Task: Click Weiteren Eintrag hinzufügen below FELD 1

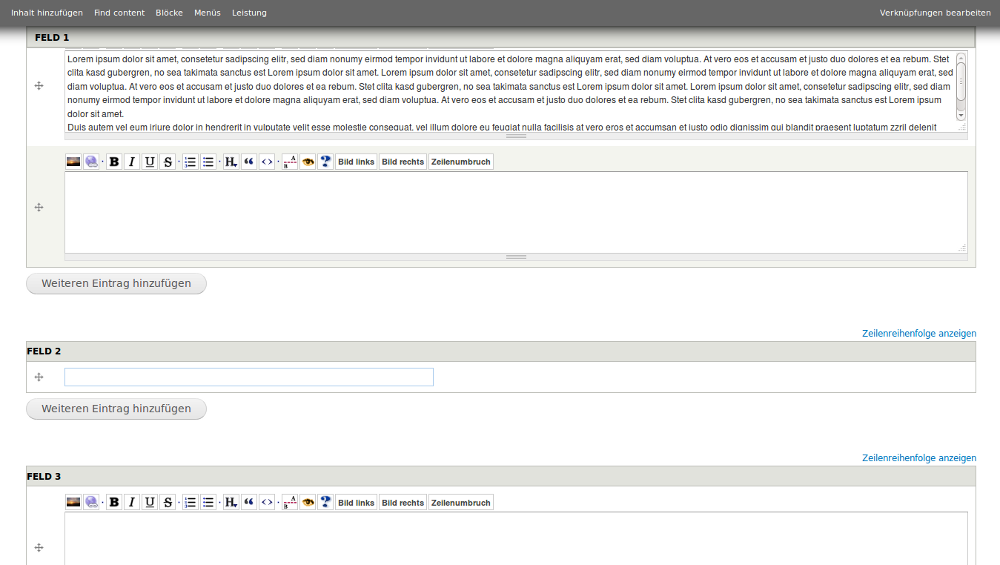Action: (x=116, y=284)
